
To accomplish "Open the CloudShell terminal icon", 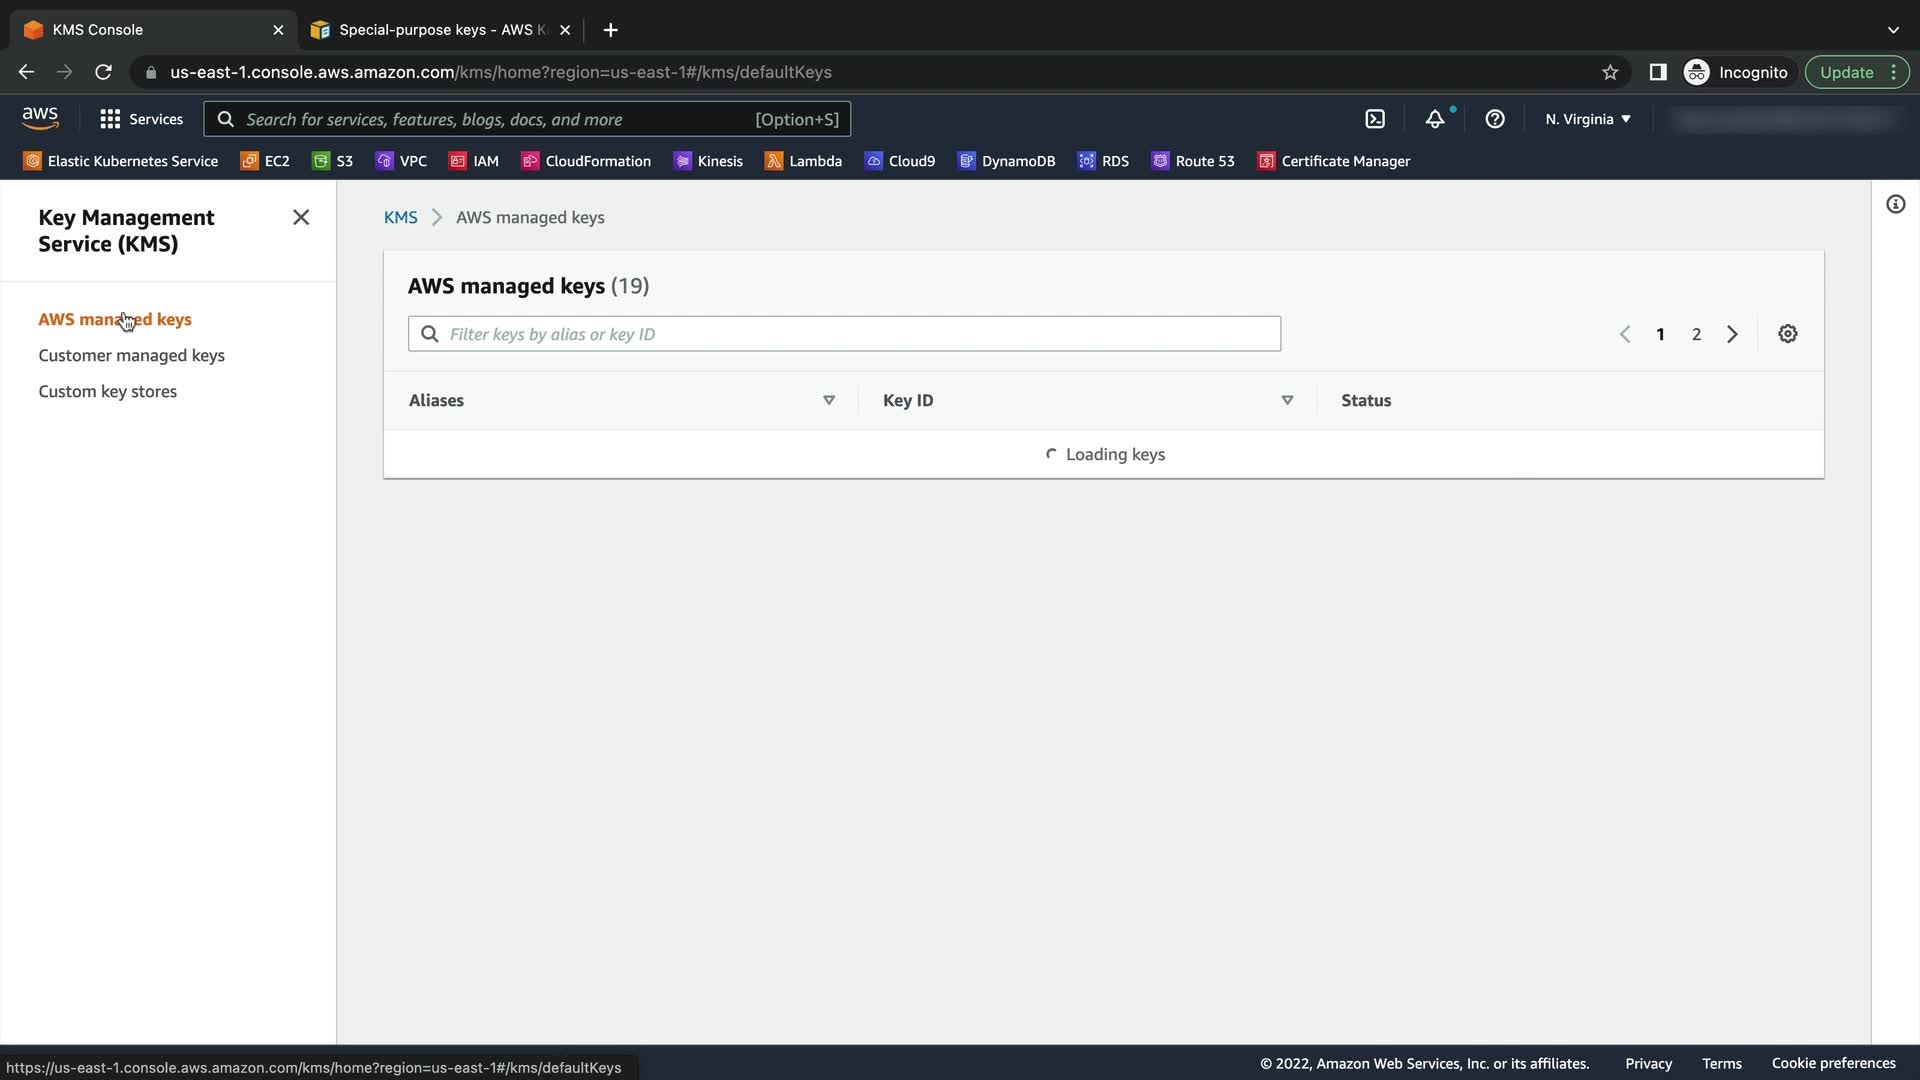I will [1375, 119].
